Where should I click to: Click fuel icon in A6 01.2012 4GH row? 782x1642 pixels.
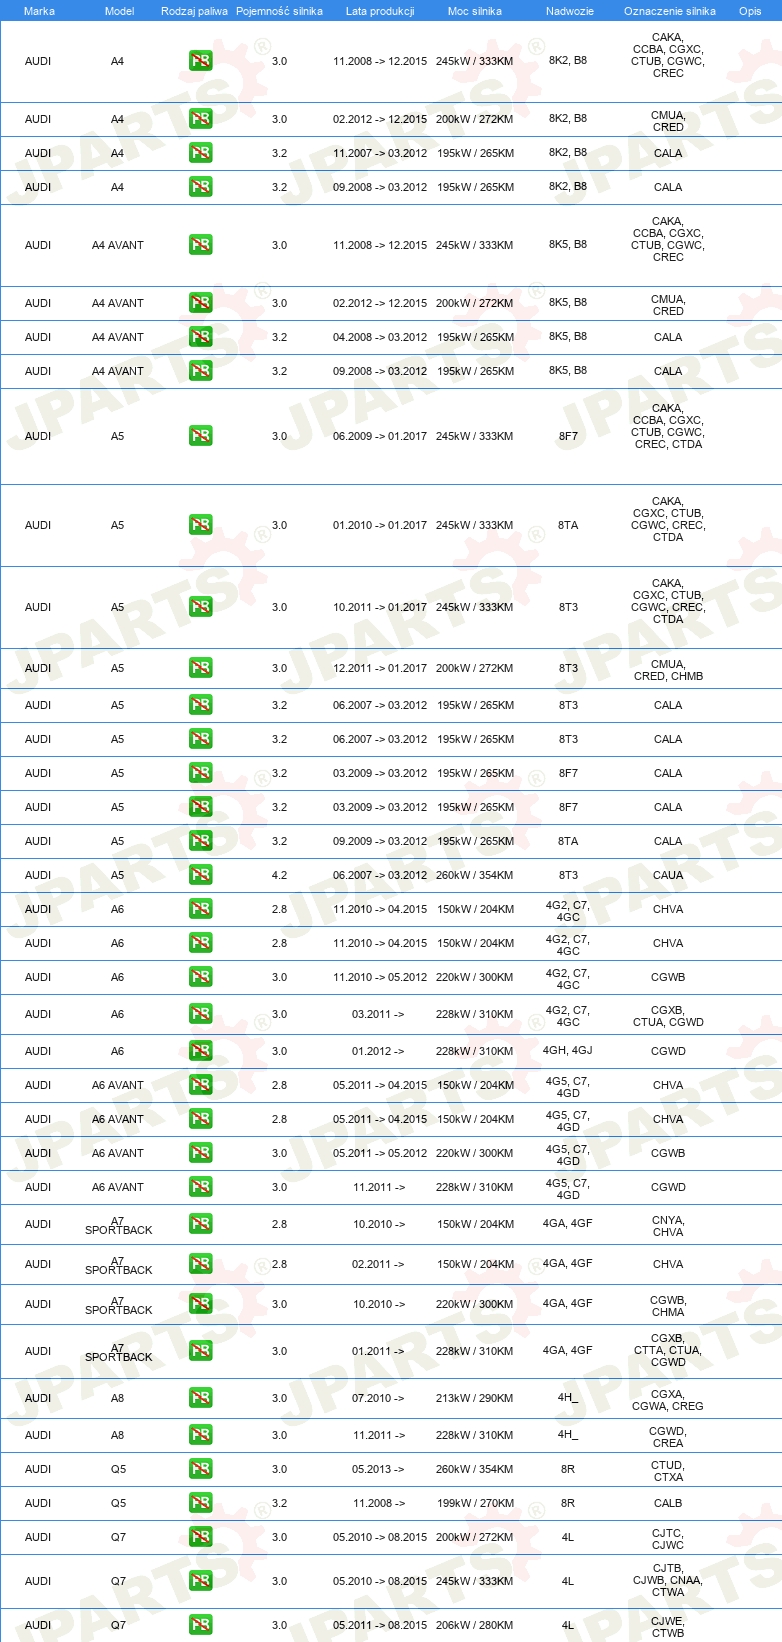[200, 1051]
